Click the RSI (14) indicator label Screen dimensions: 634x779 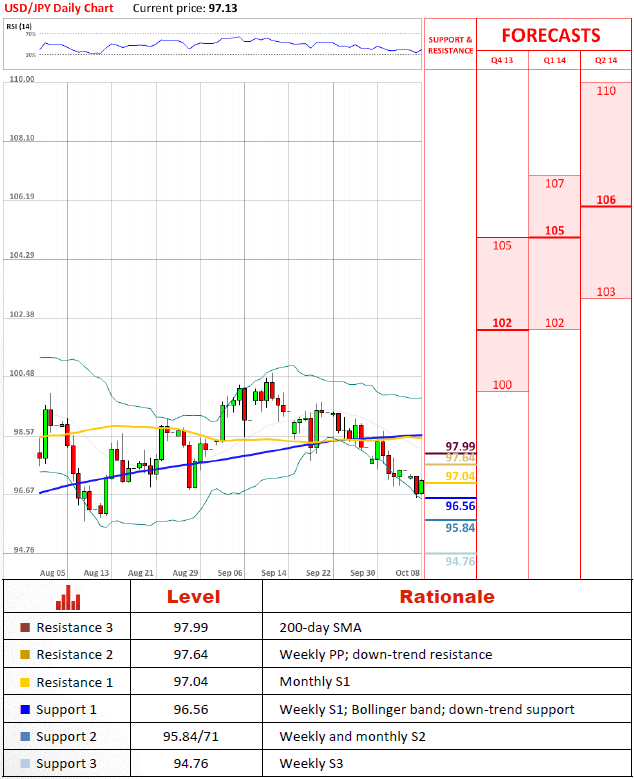coord(19,26)
